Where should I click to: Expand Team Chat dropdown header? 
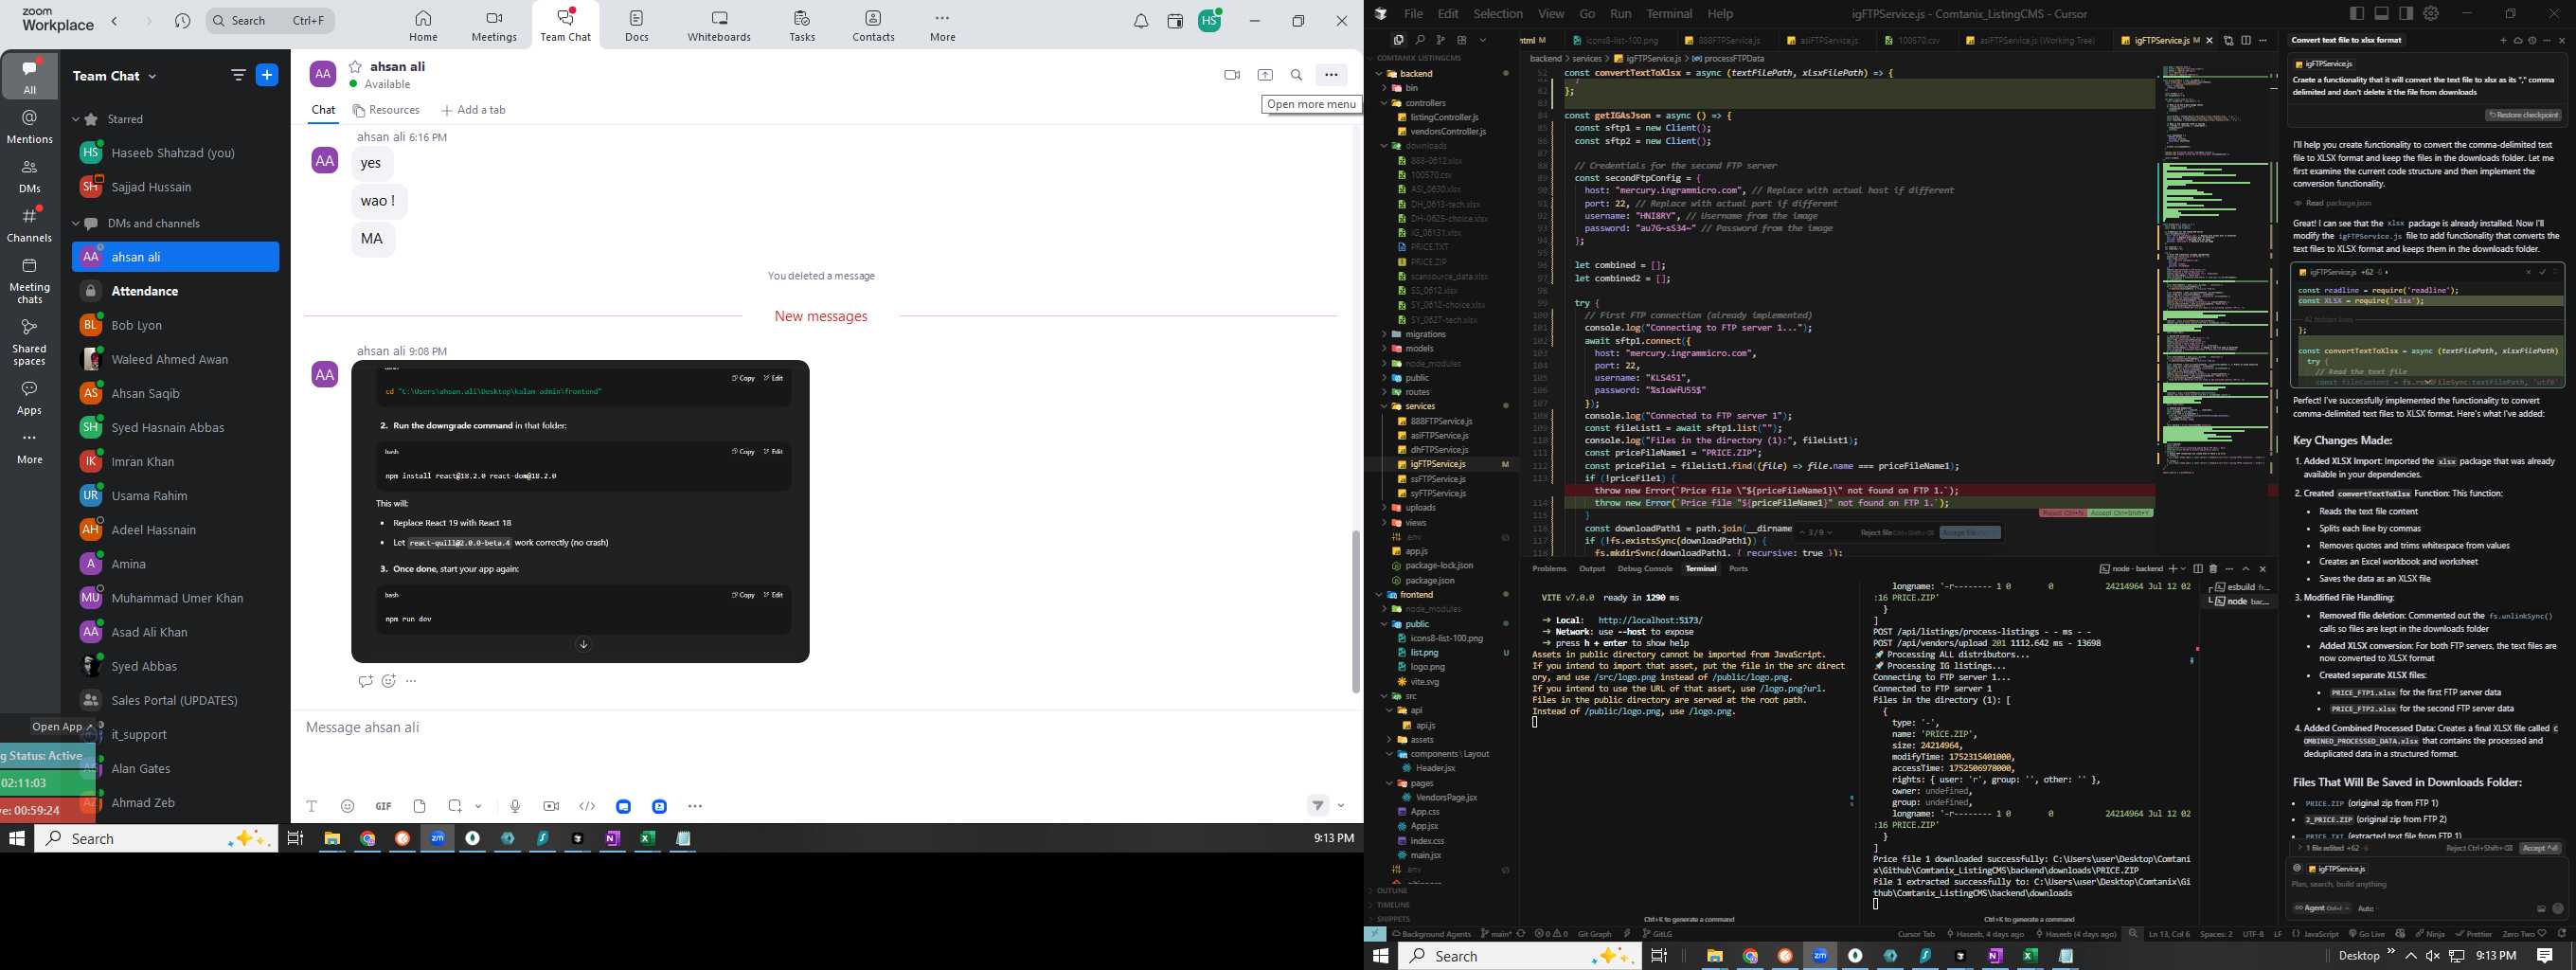point(115,76)
